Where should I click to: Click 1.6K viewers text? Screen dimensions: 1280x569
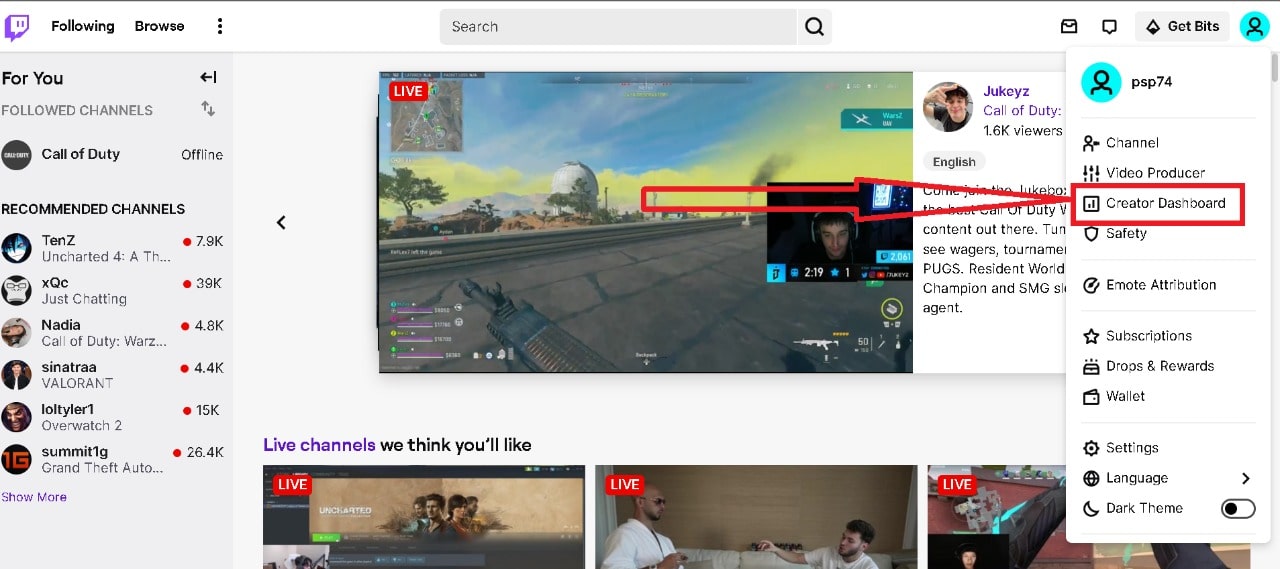pyautogui.click(x=1023, y=130)
